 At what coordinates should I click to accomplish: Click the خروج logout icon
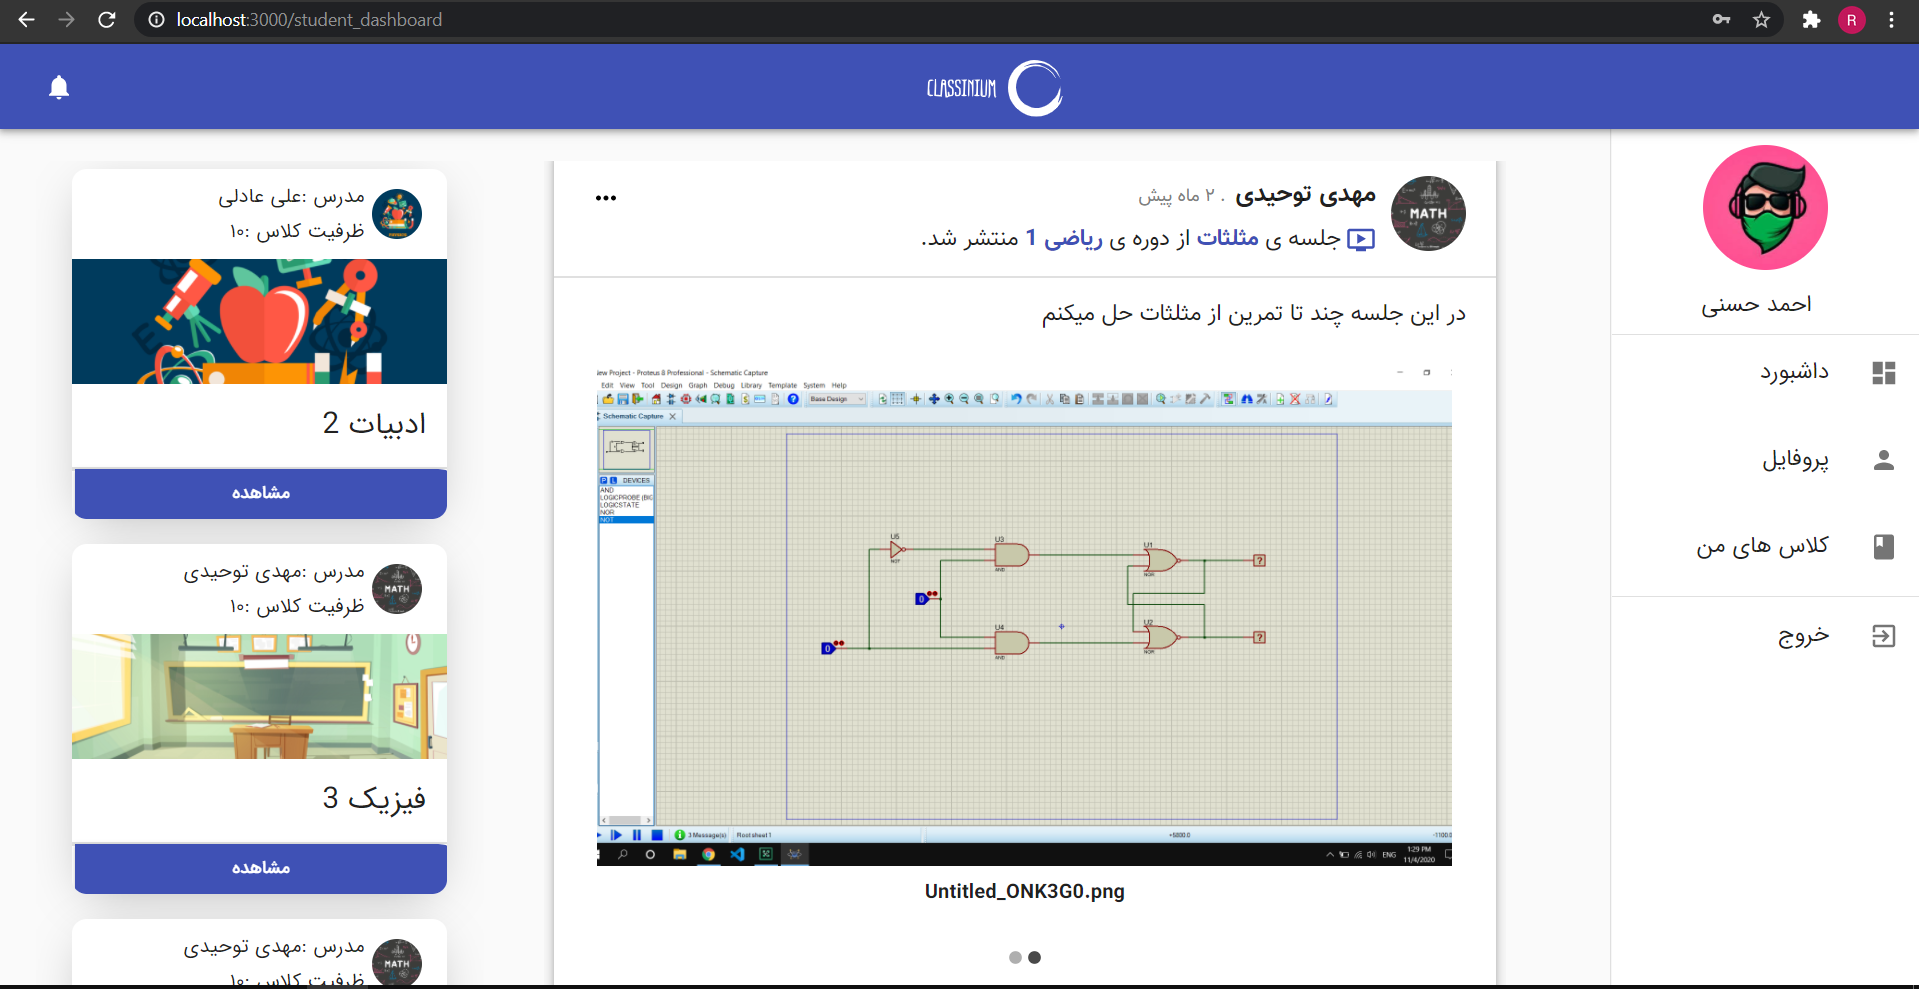tap(1883, 636)
